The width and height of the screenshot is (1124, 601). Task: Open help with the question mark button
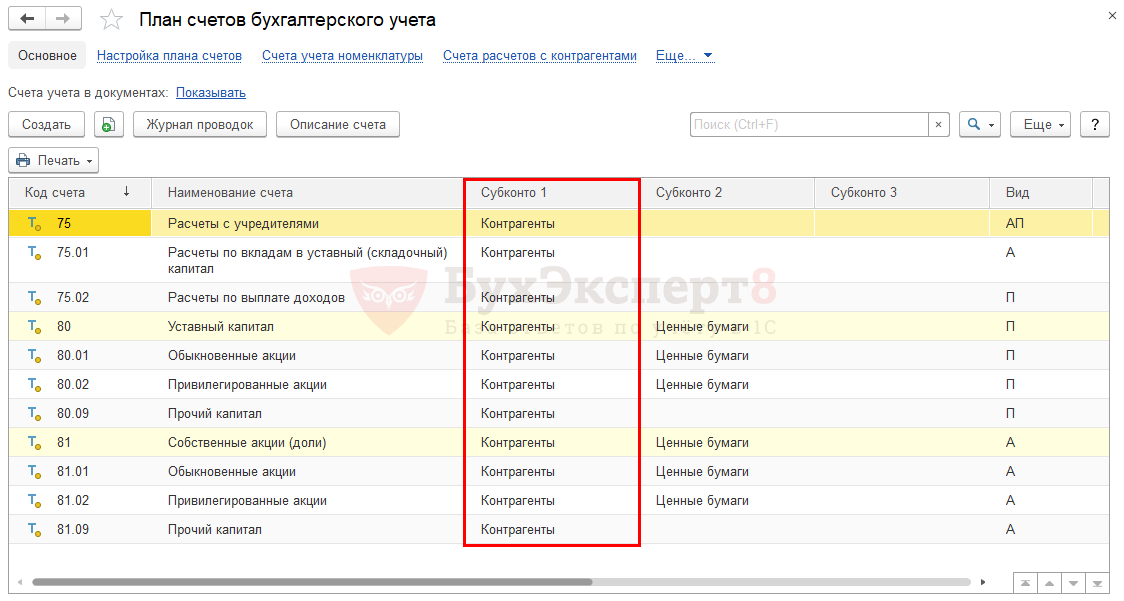[x=1095, y=125]
